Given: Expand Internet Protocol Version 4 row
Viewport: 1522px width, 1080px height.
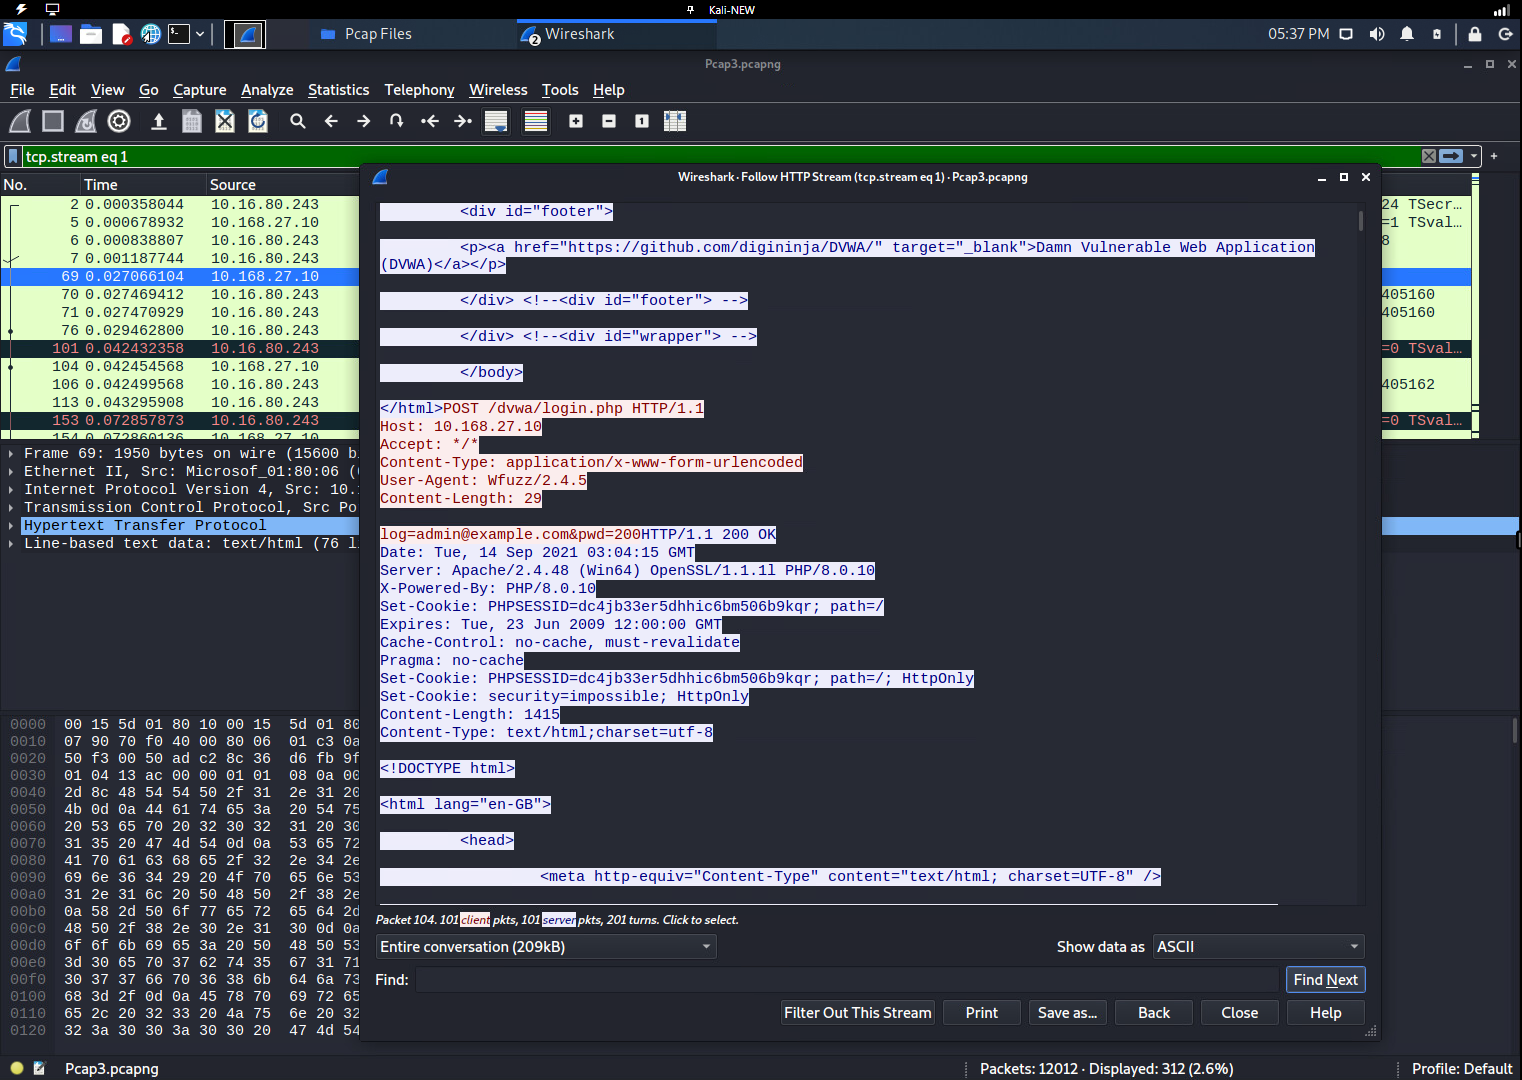Looking at the screenshot, I should [x=11, y=489].
